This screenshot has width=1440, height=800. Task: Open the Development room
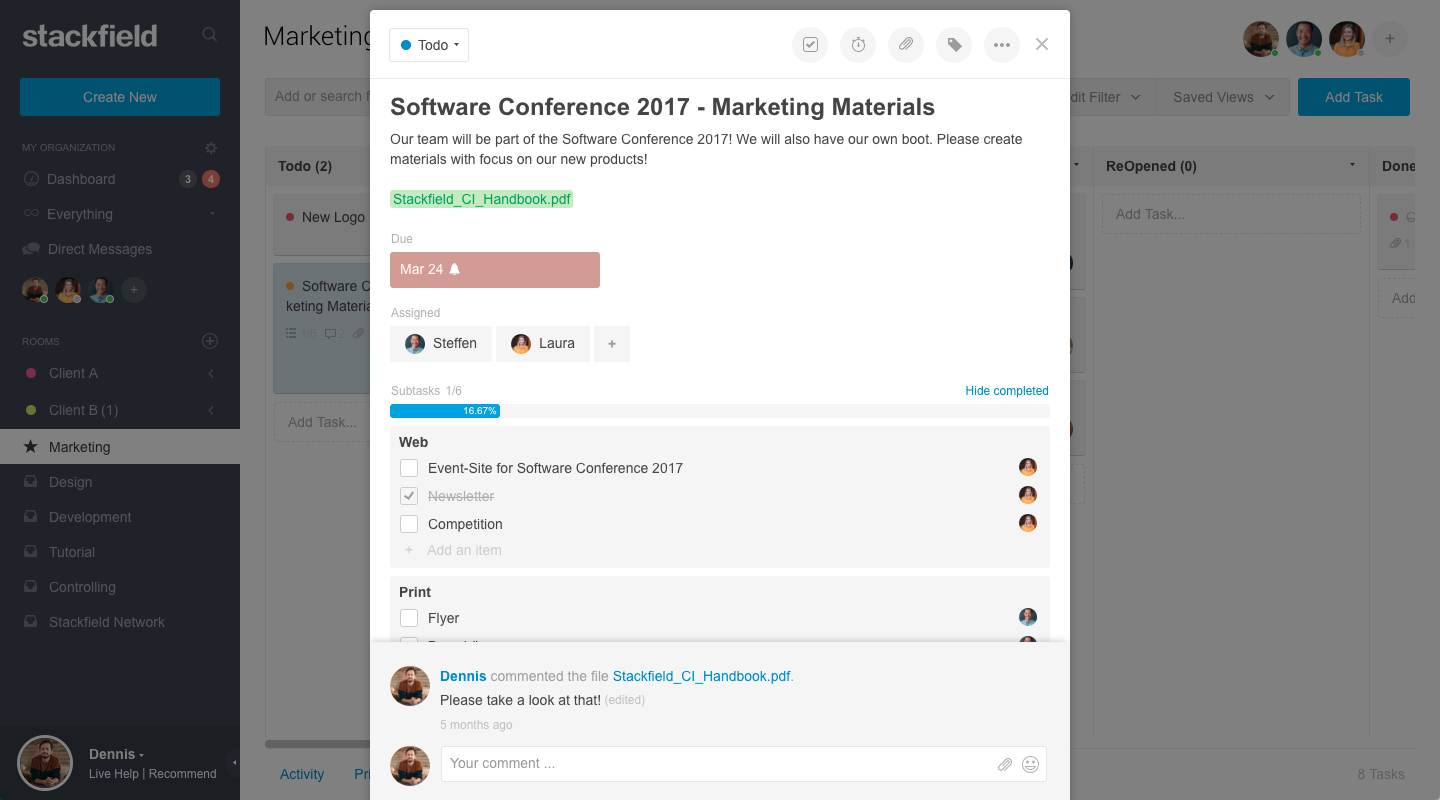pos(90,517)
